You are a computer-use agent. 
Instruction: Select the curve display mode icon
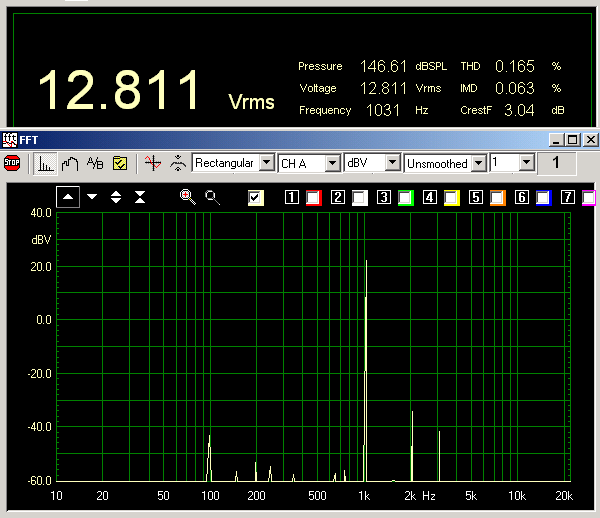(x=70, y=162)
